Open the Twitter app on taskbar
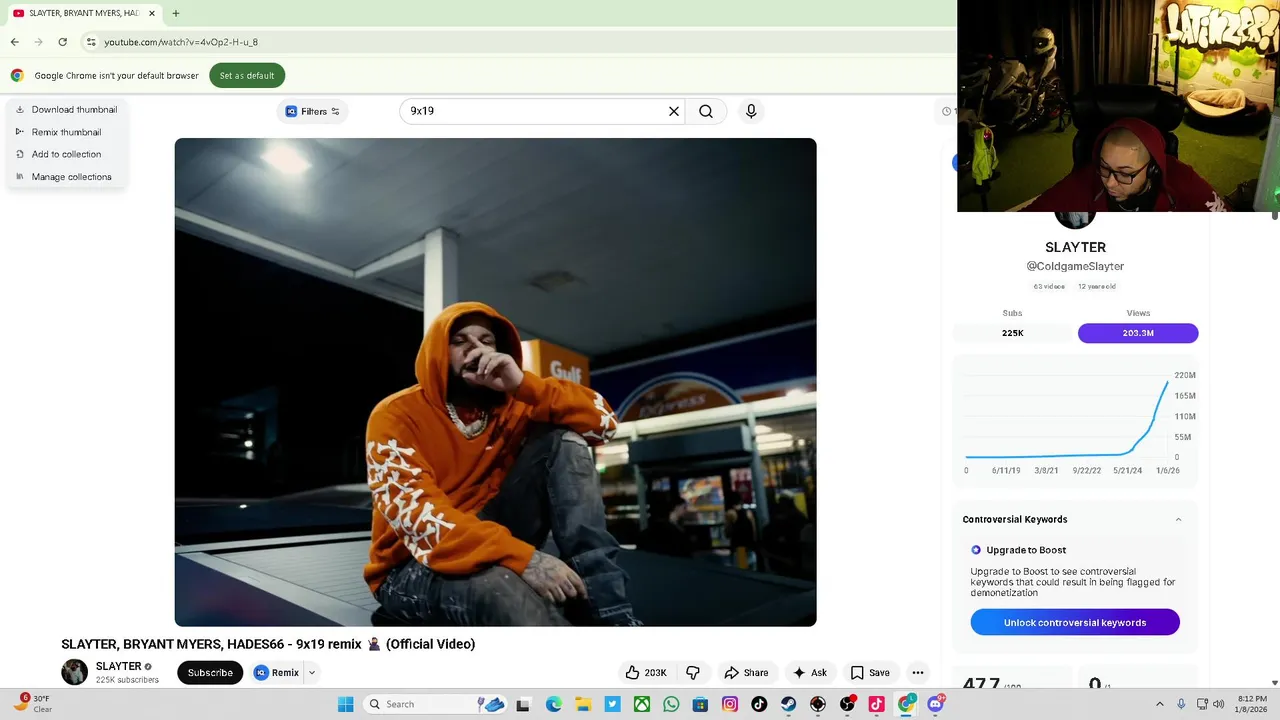Viewport: 1280px width, 720px height. tap(612, 704)
